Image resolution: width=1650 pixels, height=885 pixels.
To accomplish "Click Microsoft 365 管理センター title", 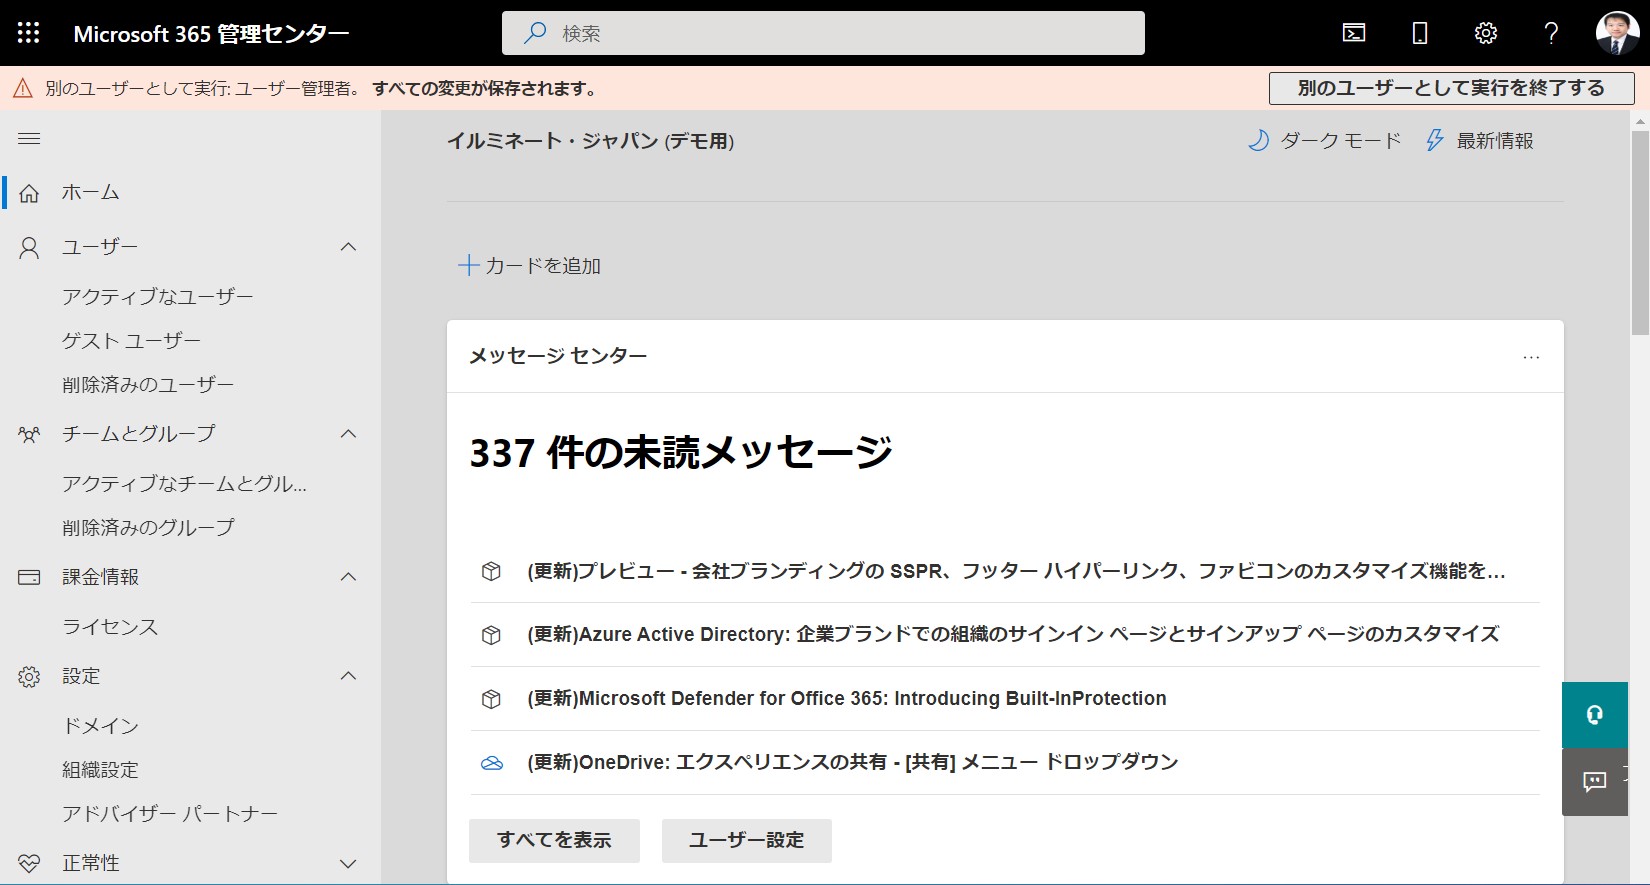I will 211,34.
